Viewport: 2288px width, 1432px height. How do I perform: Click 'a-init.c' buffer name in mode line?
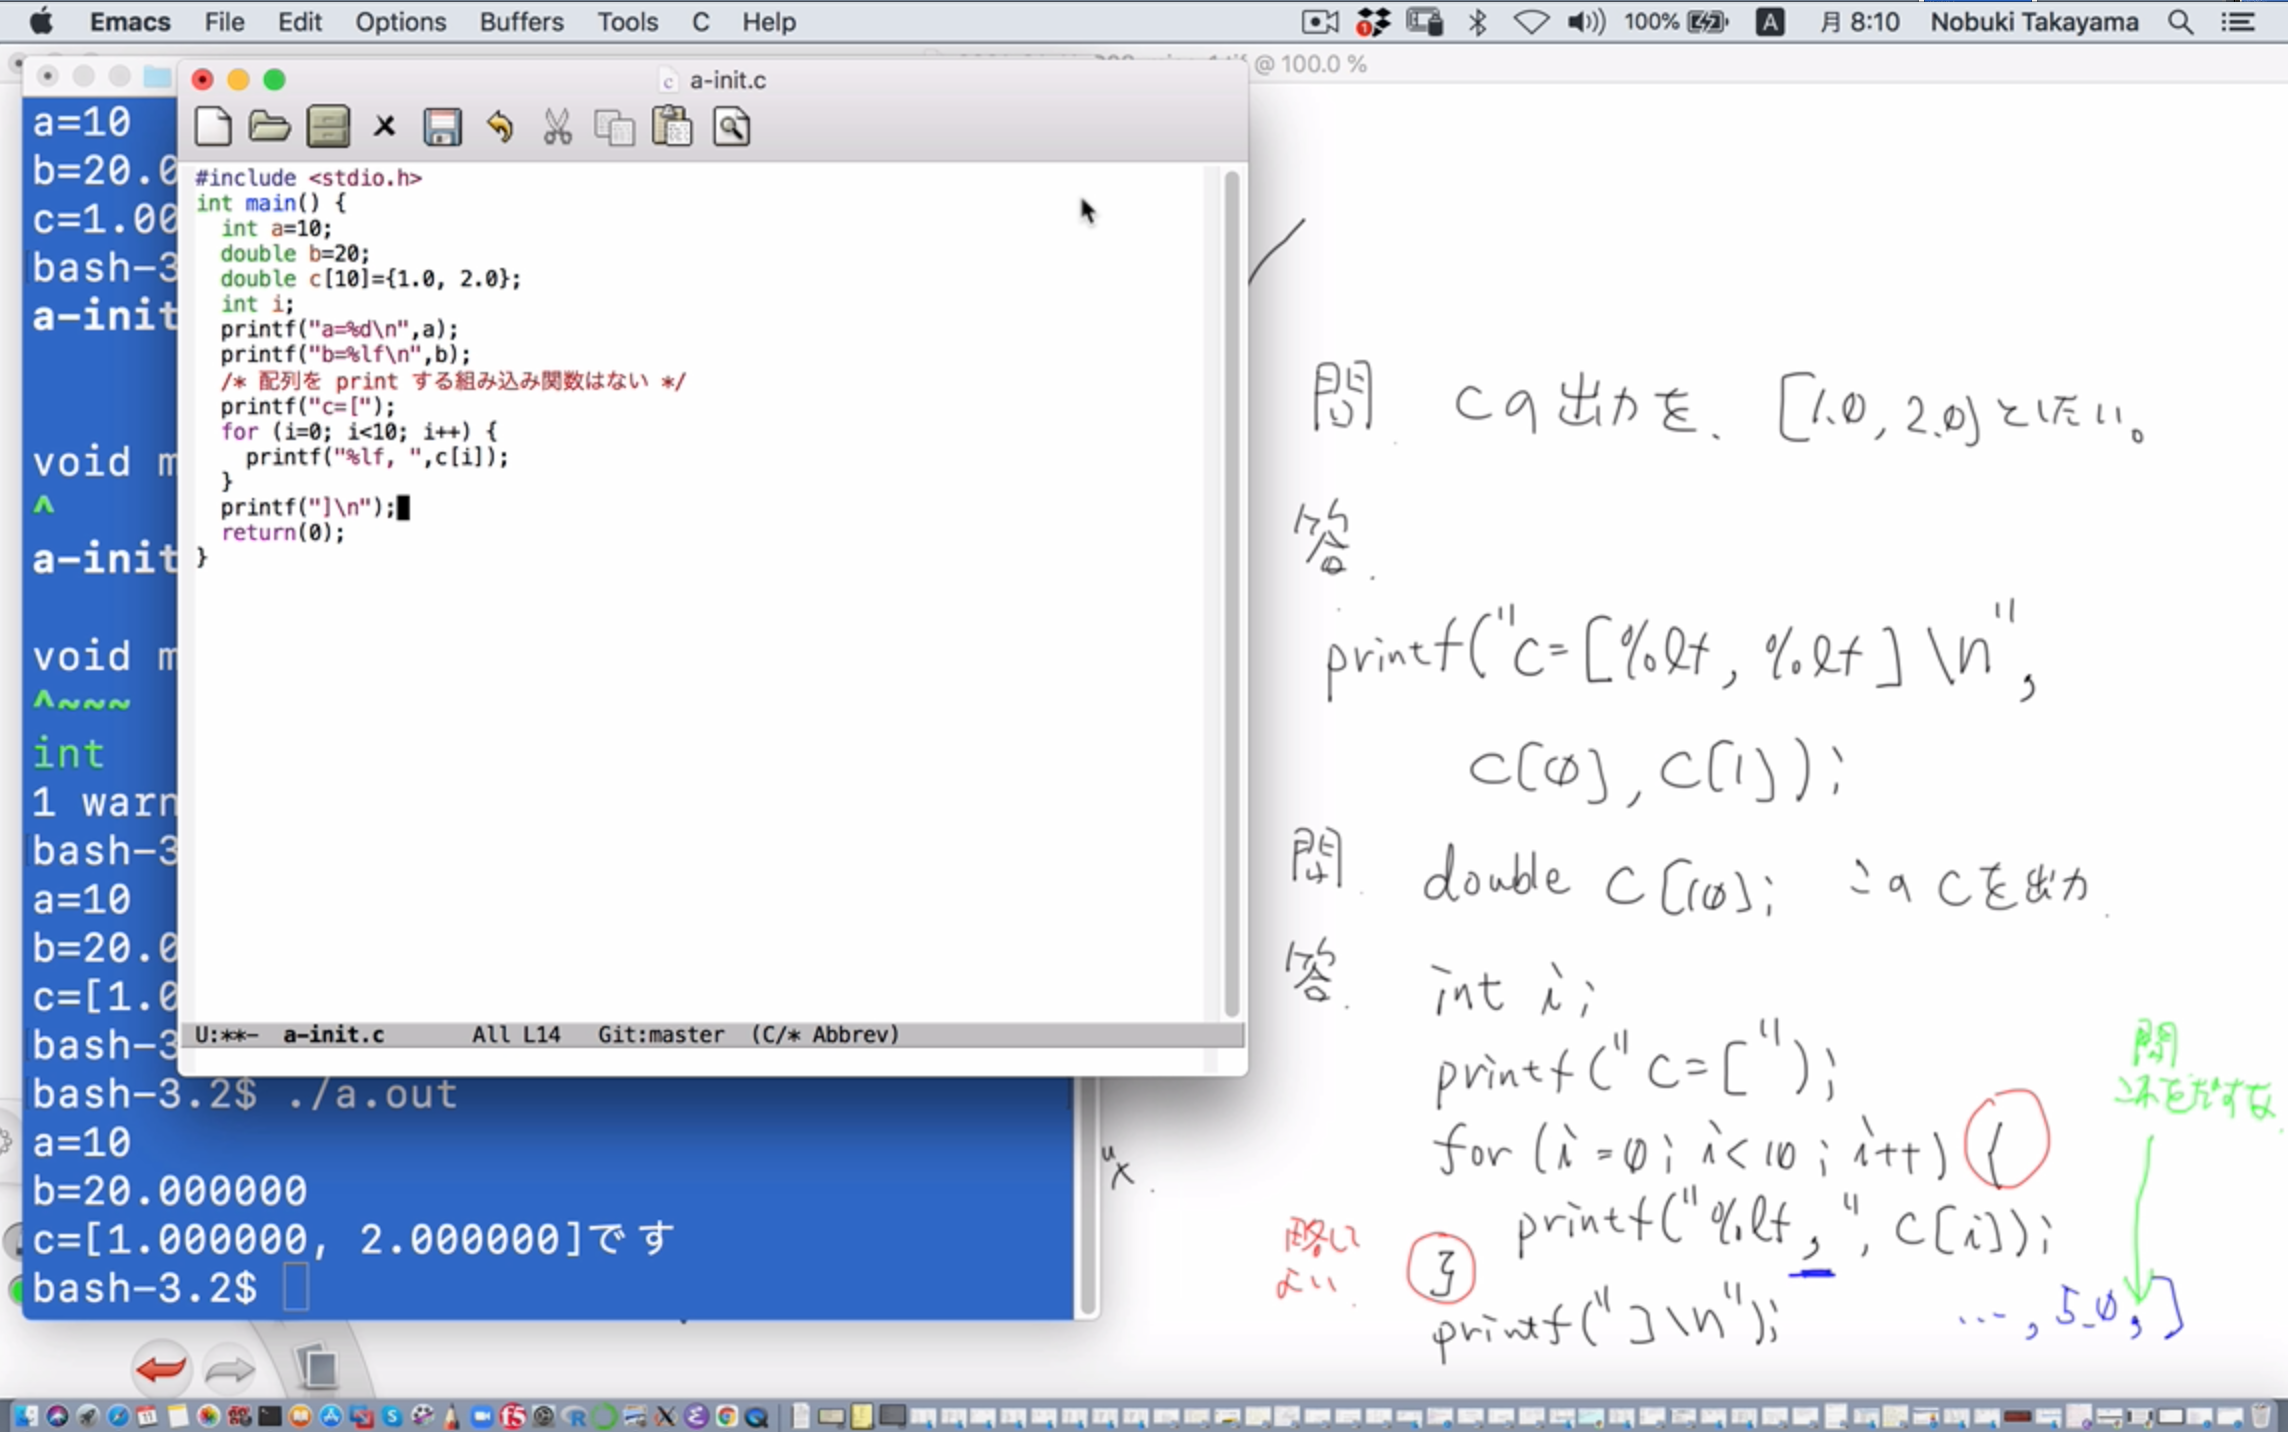[333, 1034]
